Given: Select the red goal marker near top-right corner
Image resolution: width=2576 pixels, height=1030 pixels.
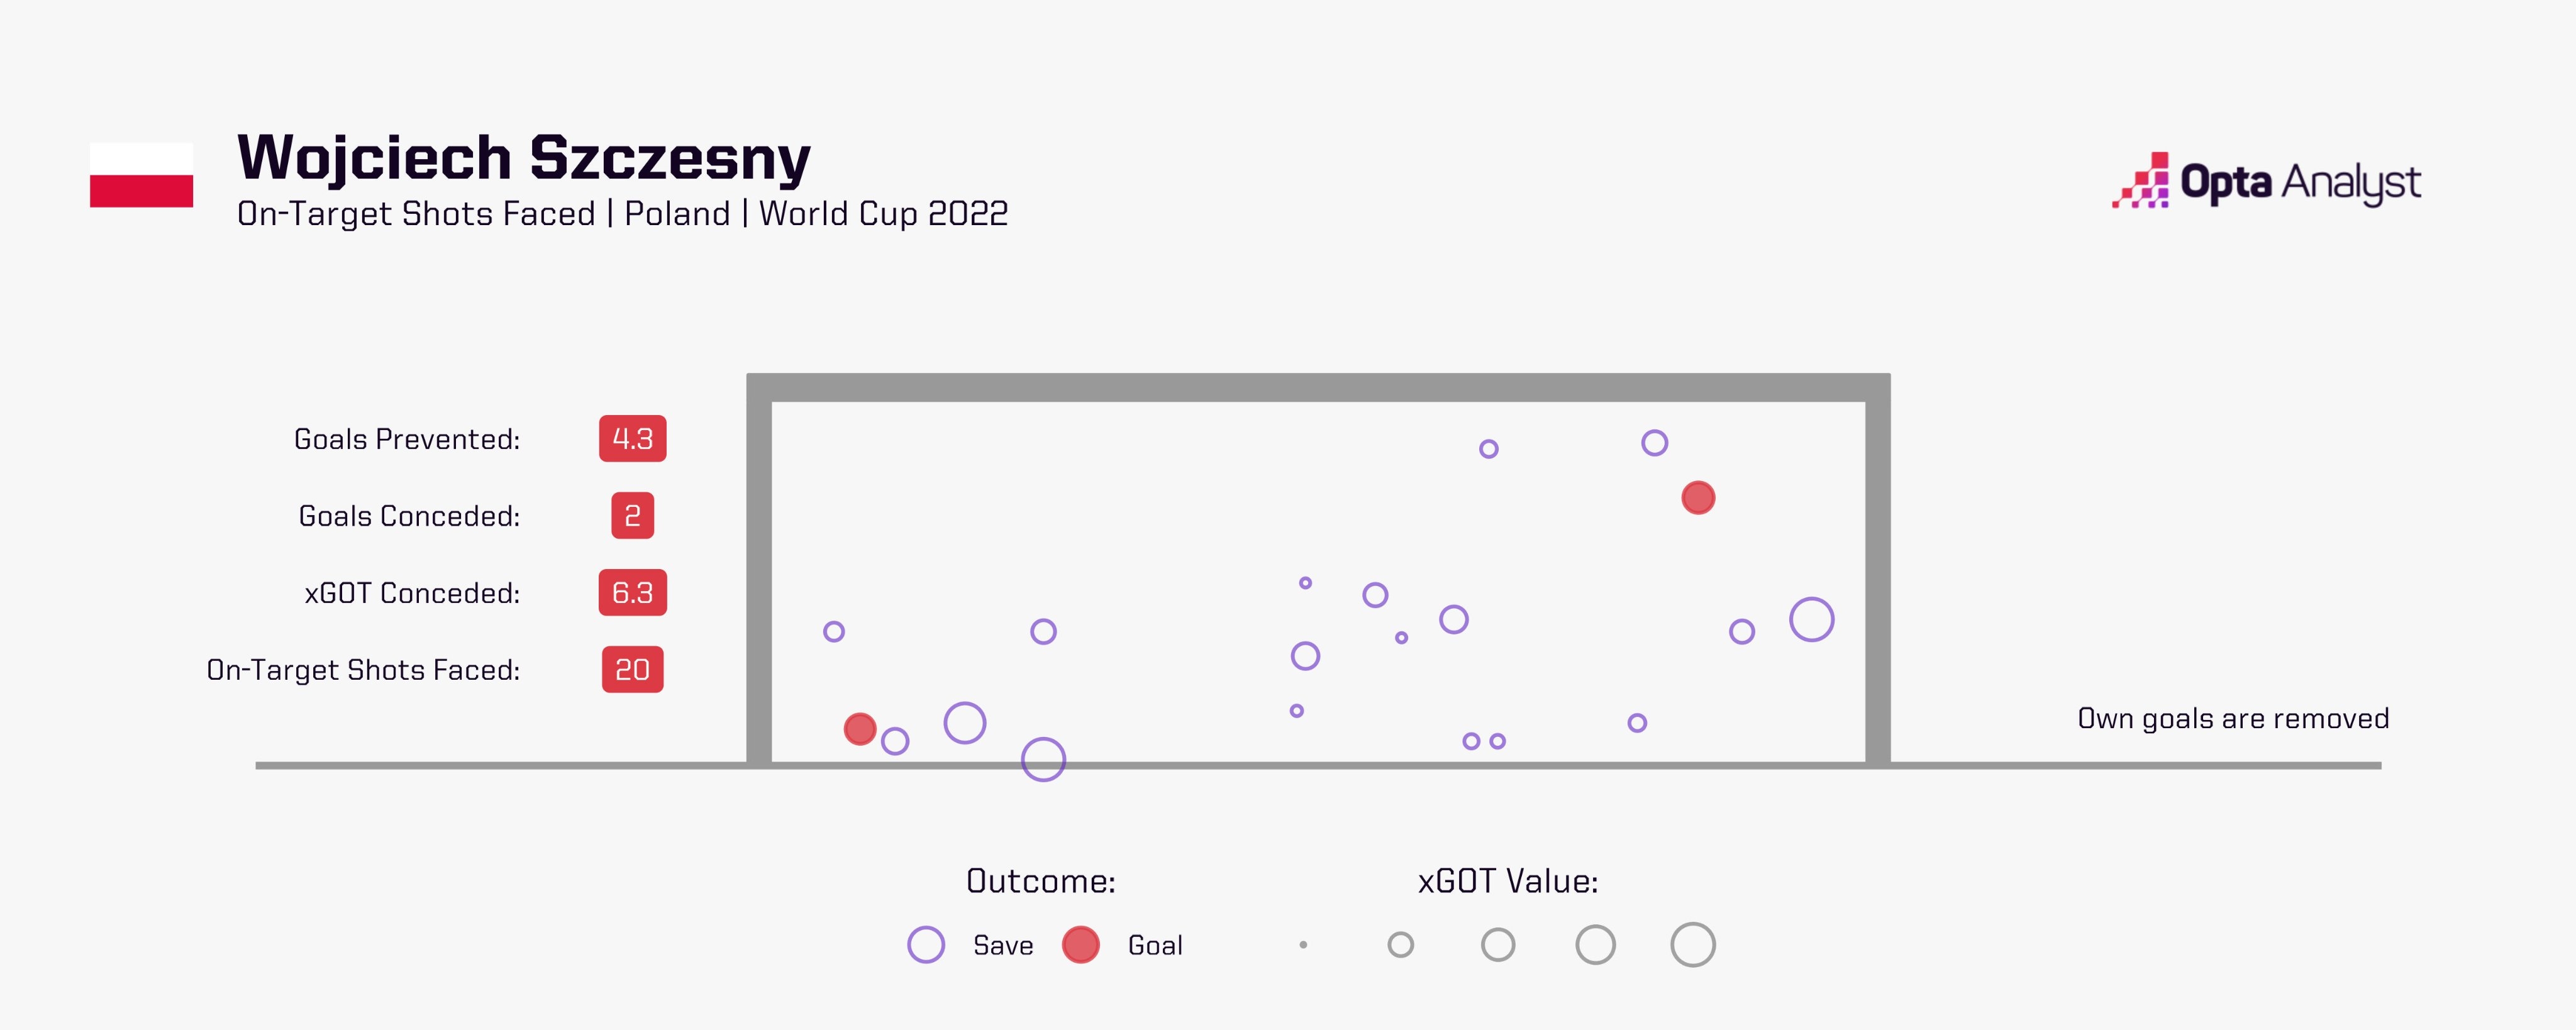Looking at the screenshot, I should click(x=1698, y=498).
